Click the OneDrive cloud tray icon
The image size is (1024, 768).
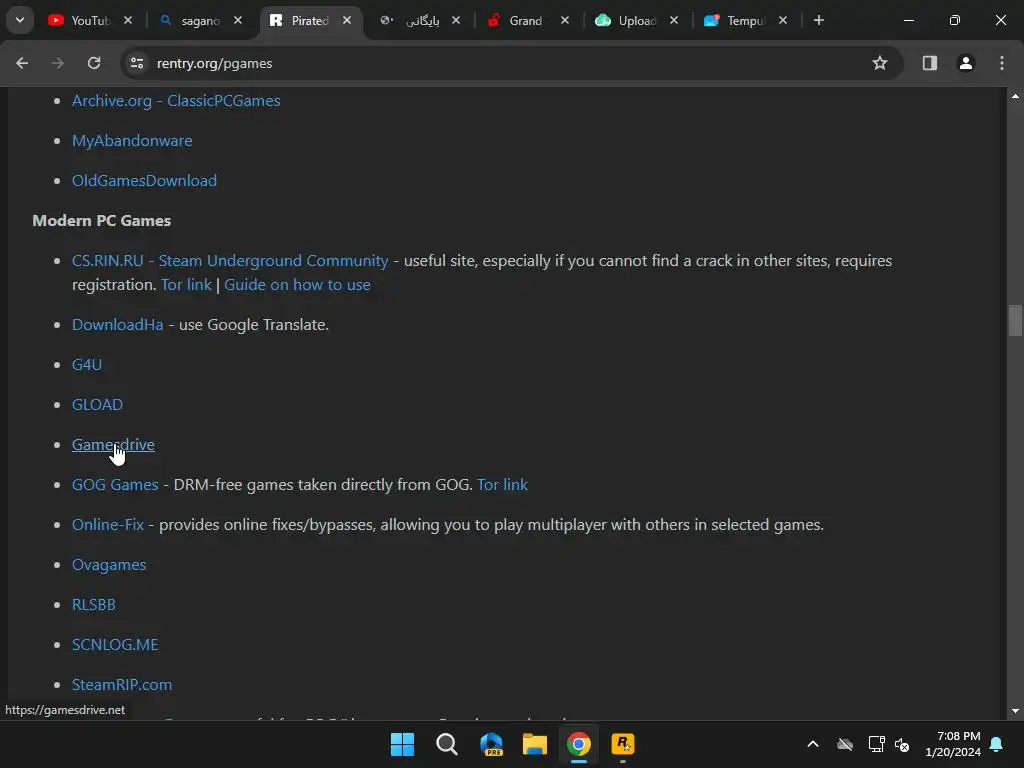[845, 744]
